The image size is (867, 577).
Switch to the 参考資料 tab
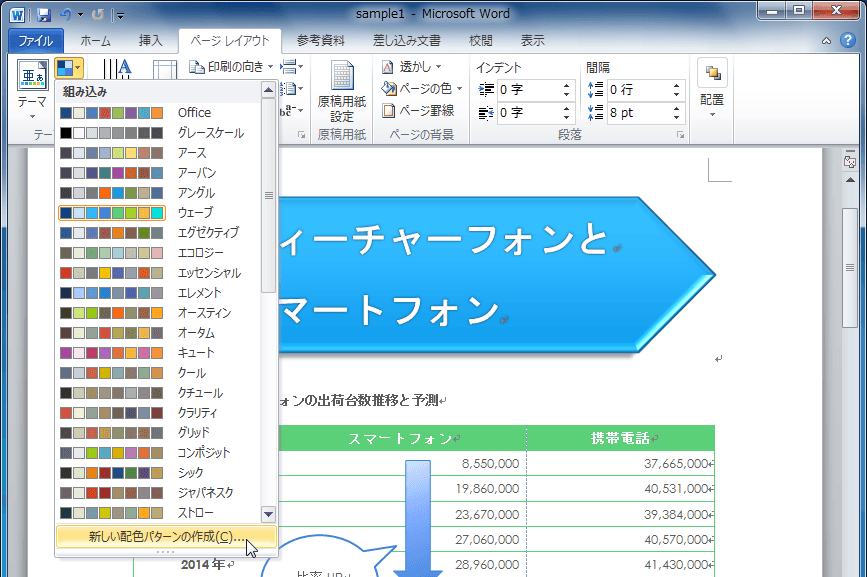[321, 41]
